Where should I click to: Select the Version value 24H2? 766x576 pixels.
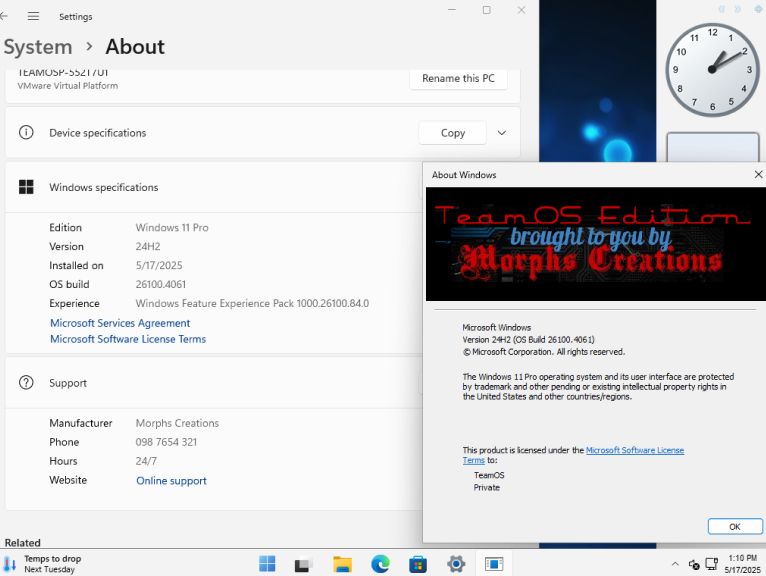tap(148, 247)
